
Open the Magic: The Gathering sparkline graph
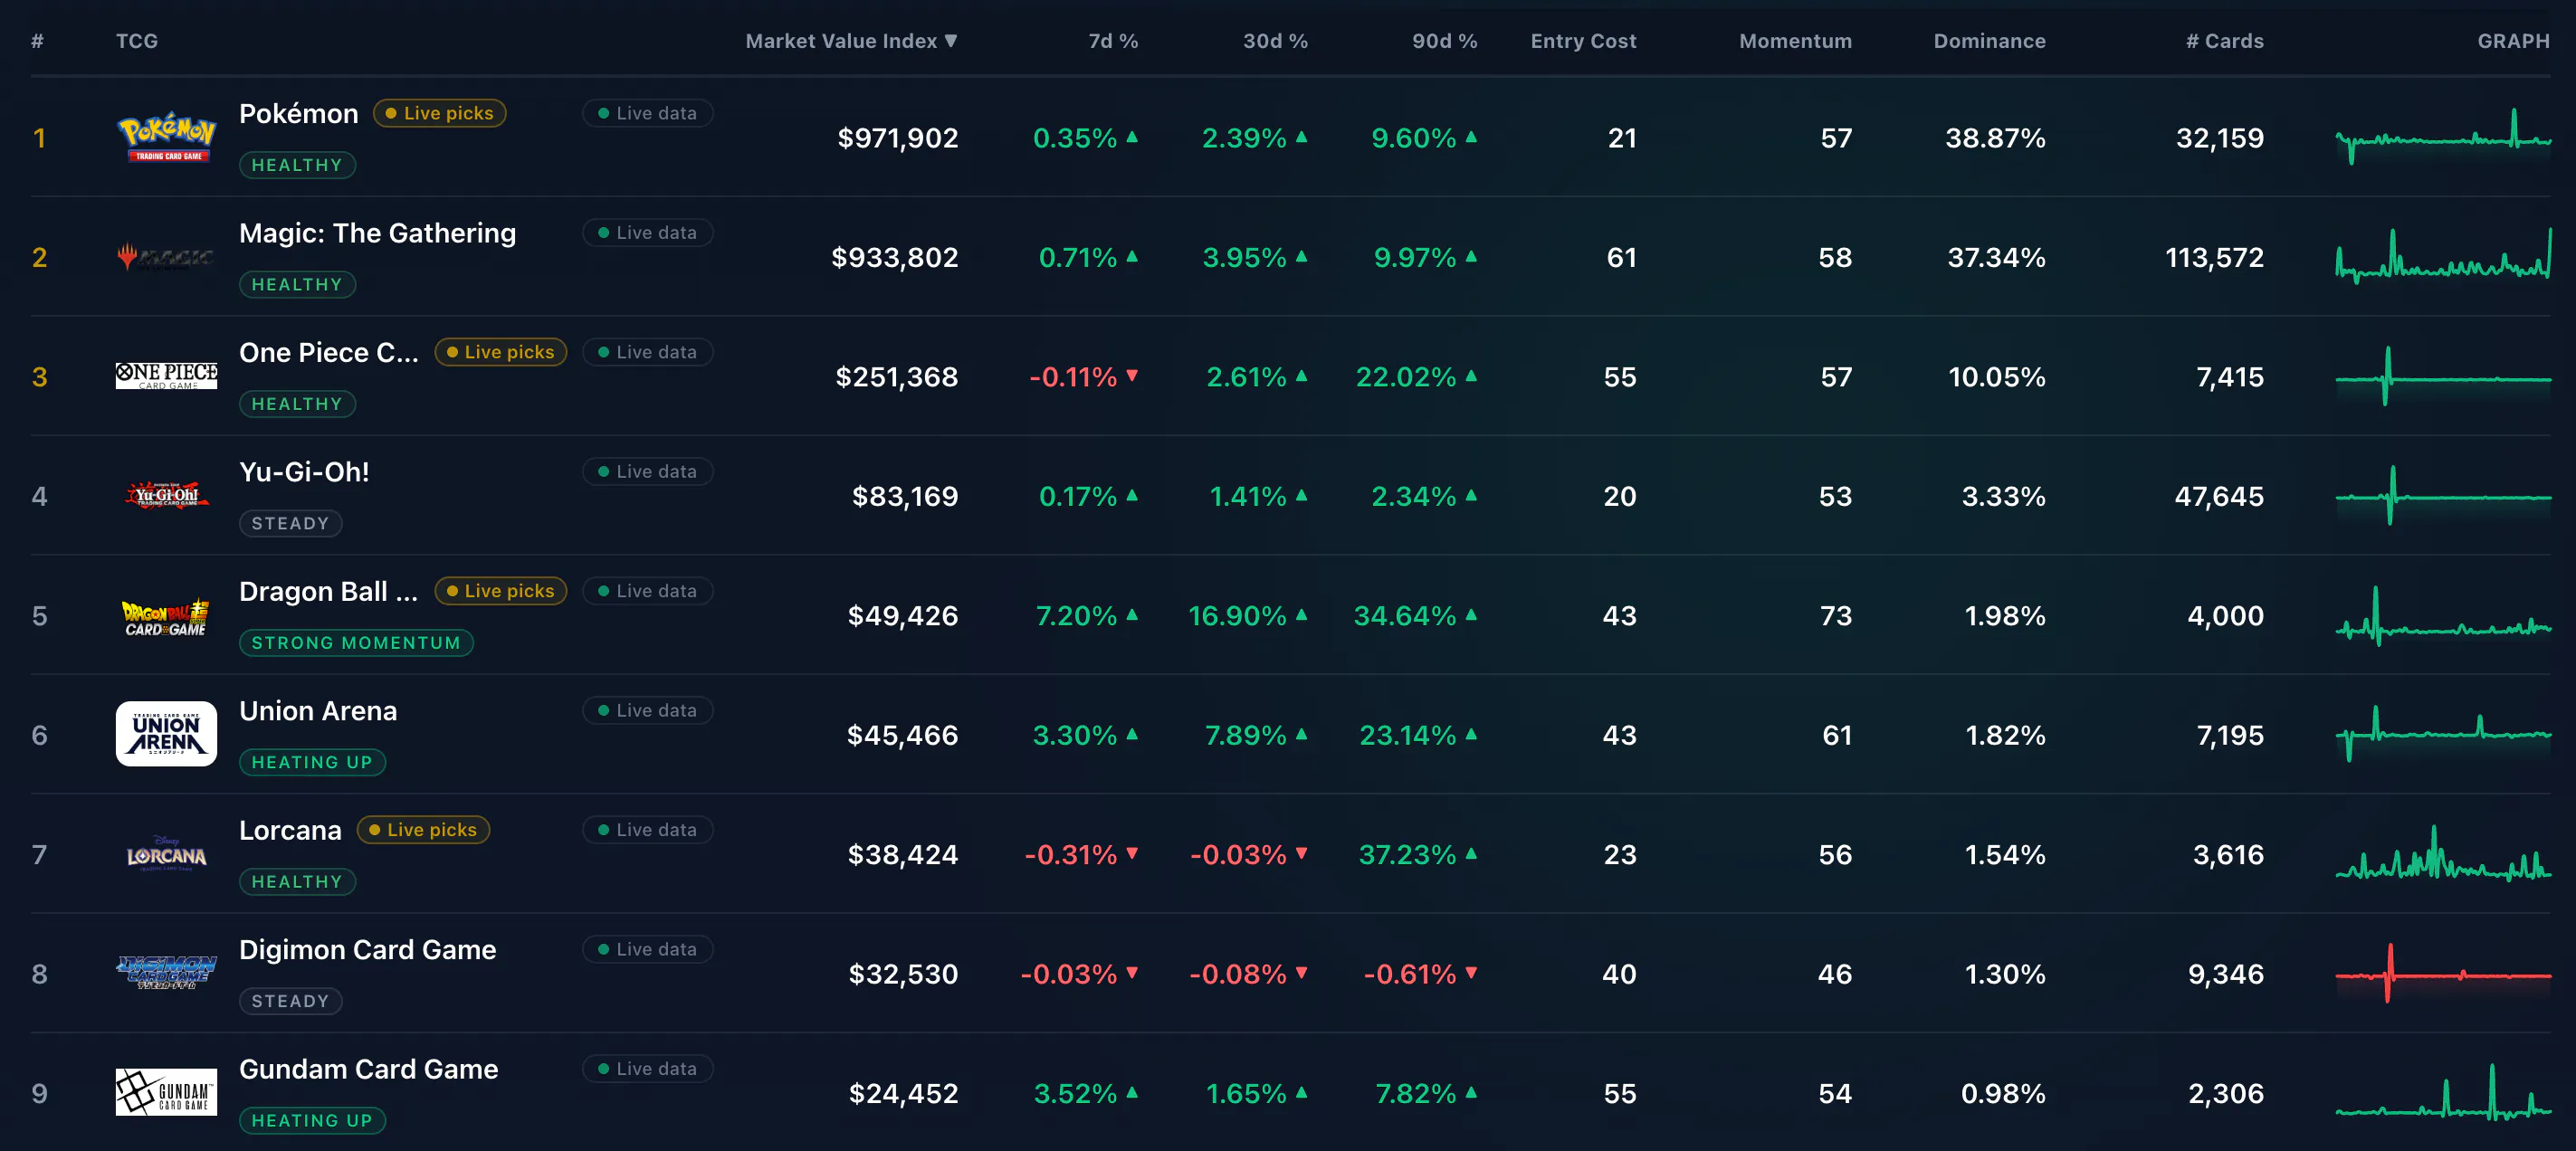[2443, 256]
